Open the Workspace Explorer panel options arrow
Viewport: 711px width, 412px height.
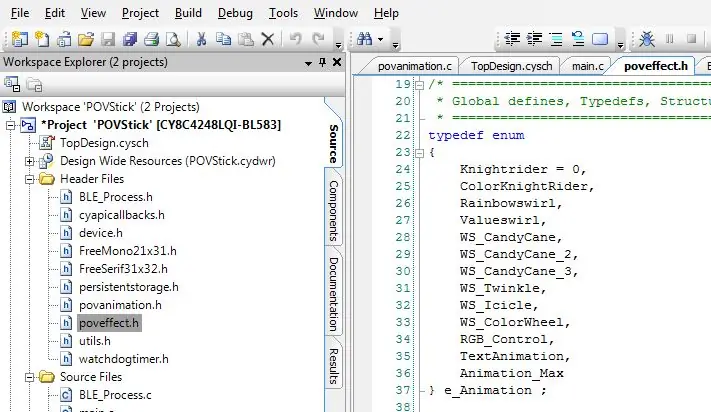(308, 63)
